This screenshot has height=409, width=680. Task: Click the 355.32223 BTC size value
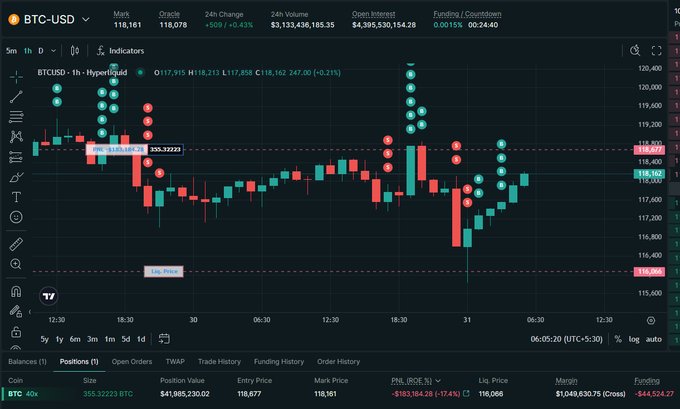pyautogui.click(x=108, y=394)
